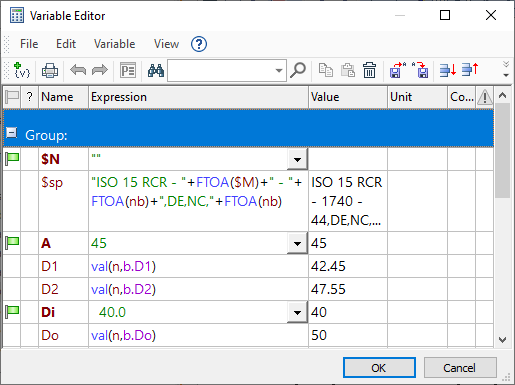This screenshot has height=385, width=515.
Task: Collapse the Group section
Action: (11, 133)
